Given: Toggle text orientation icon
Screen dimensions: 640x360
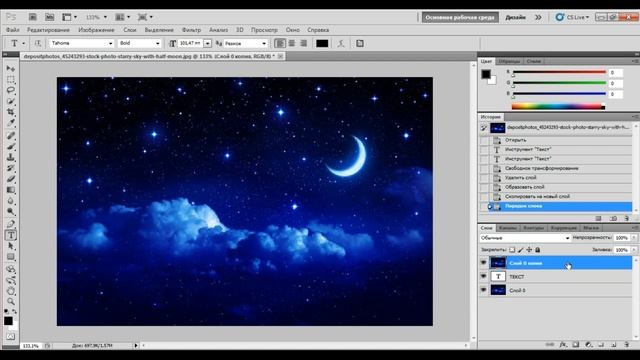Looking at the screenshot, I should 38,43.
